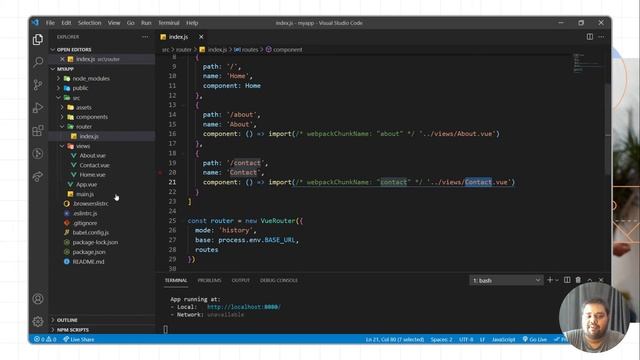
Task: Open the Edit menu
Action: [66, 23]
